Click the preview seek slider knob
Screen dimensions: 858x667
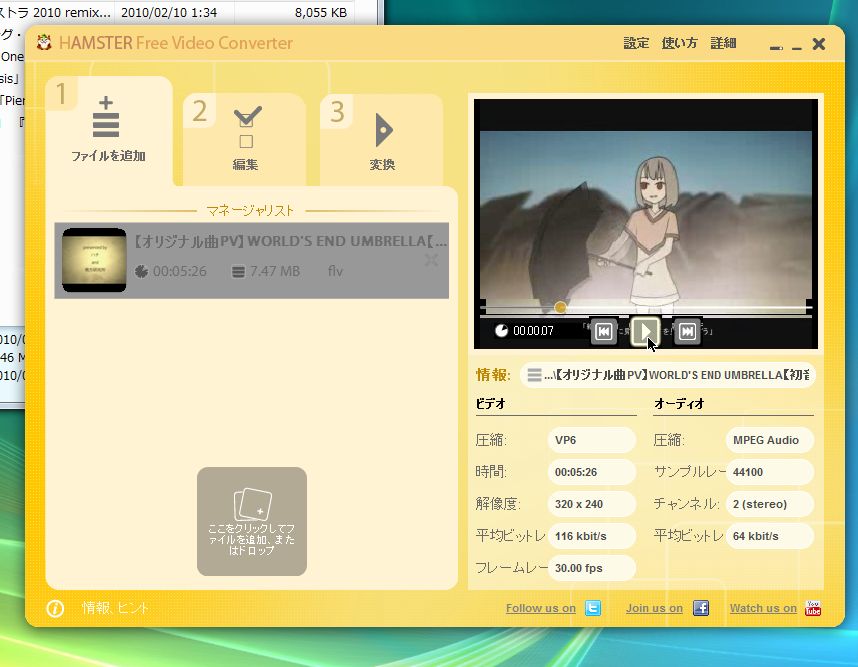coord(560,308)
